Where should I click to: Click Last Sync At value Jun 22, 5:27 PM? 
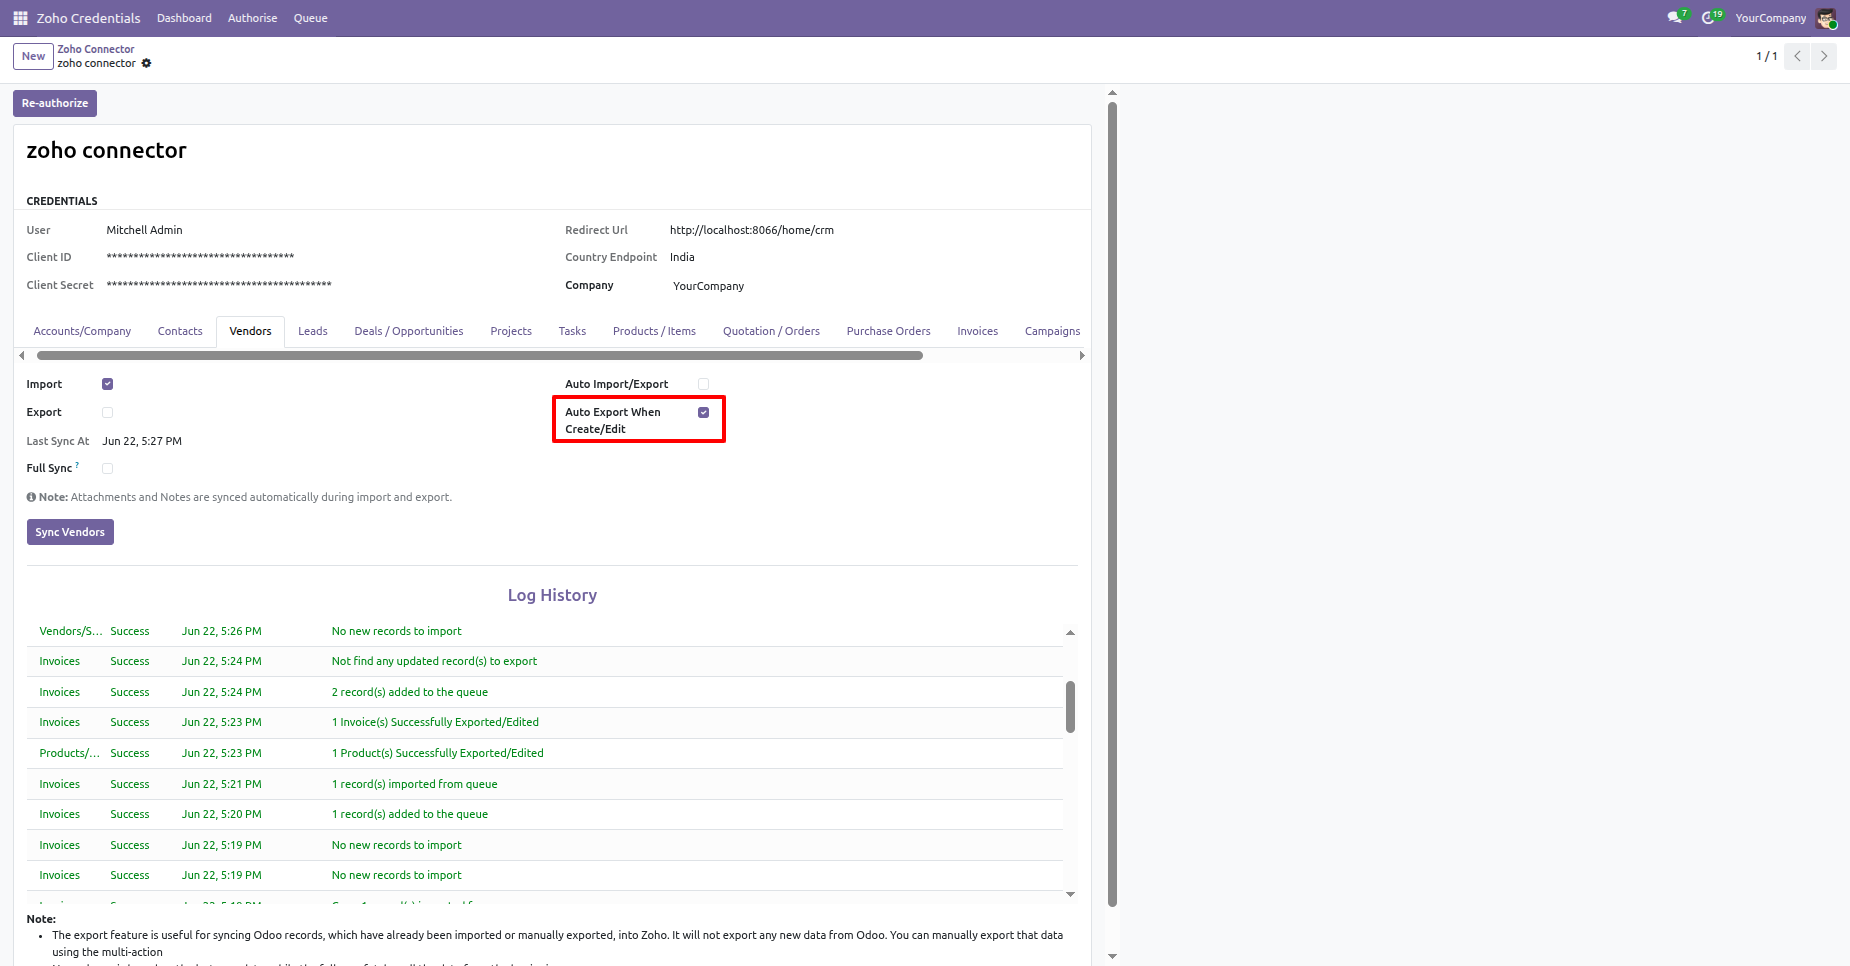[142, 441]
